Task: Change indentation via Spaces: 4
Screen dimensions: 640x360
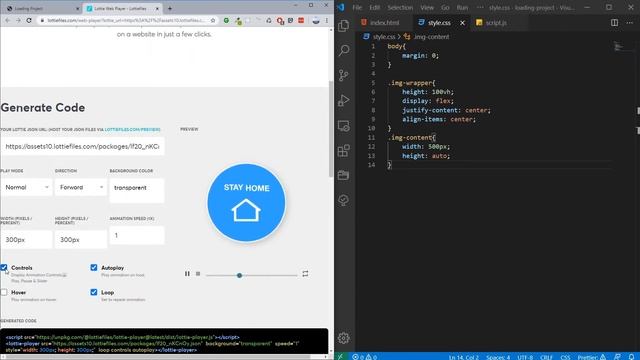Action: [x=498, y=357]
